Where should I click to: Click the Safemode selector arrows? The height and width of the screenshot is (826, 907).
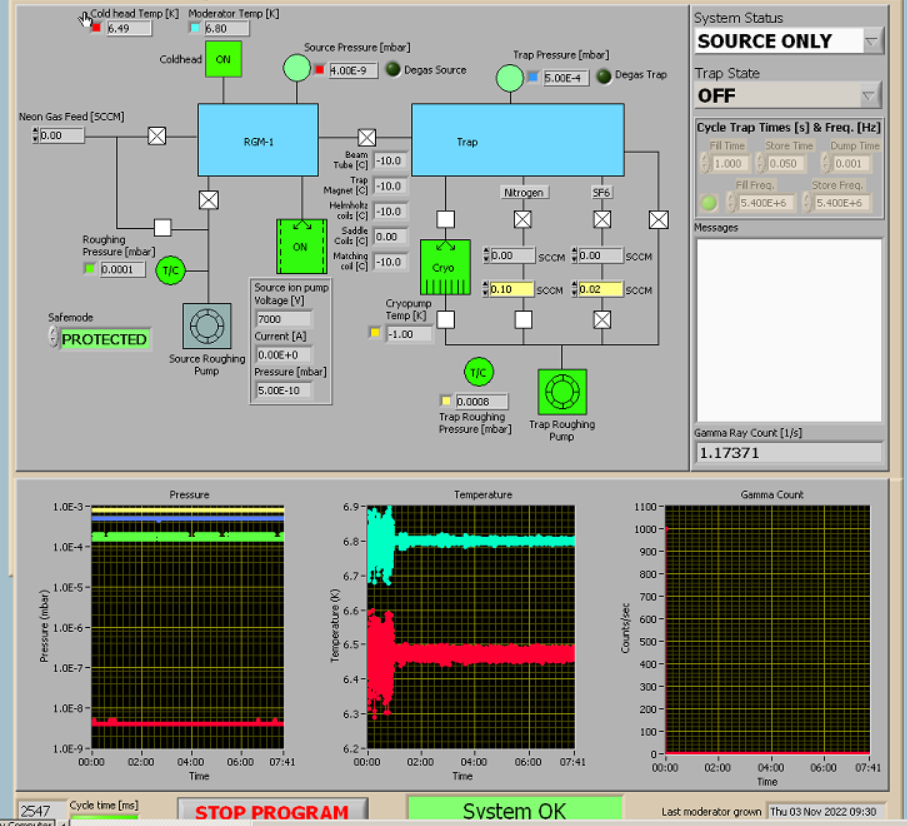pos(53,339)
